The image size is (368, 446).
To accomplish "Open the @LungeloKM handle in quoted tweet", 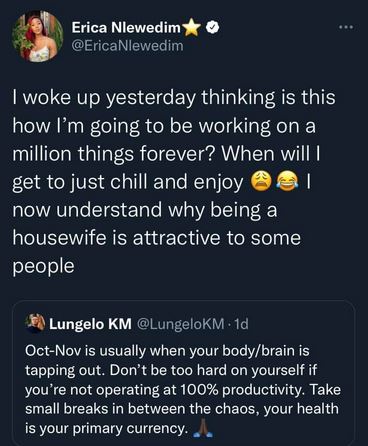I will pyautogui.click(x=180, y=324).
